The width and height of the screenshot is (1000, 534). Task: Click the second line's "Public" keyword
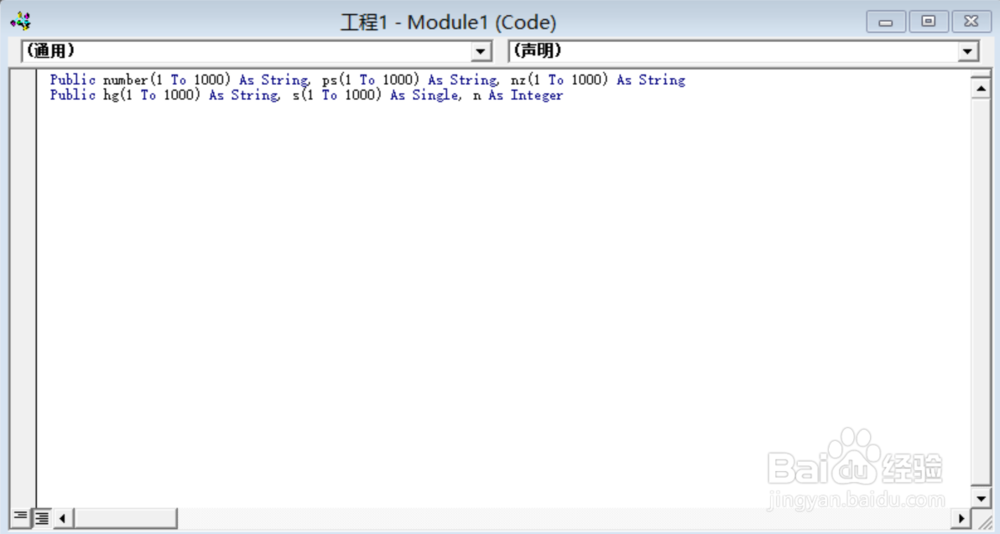point(73,96)
